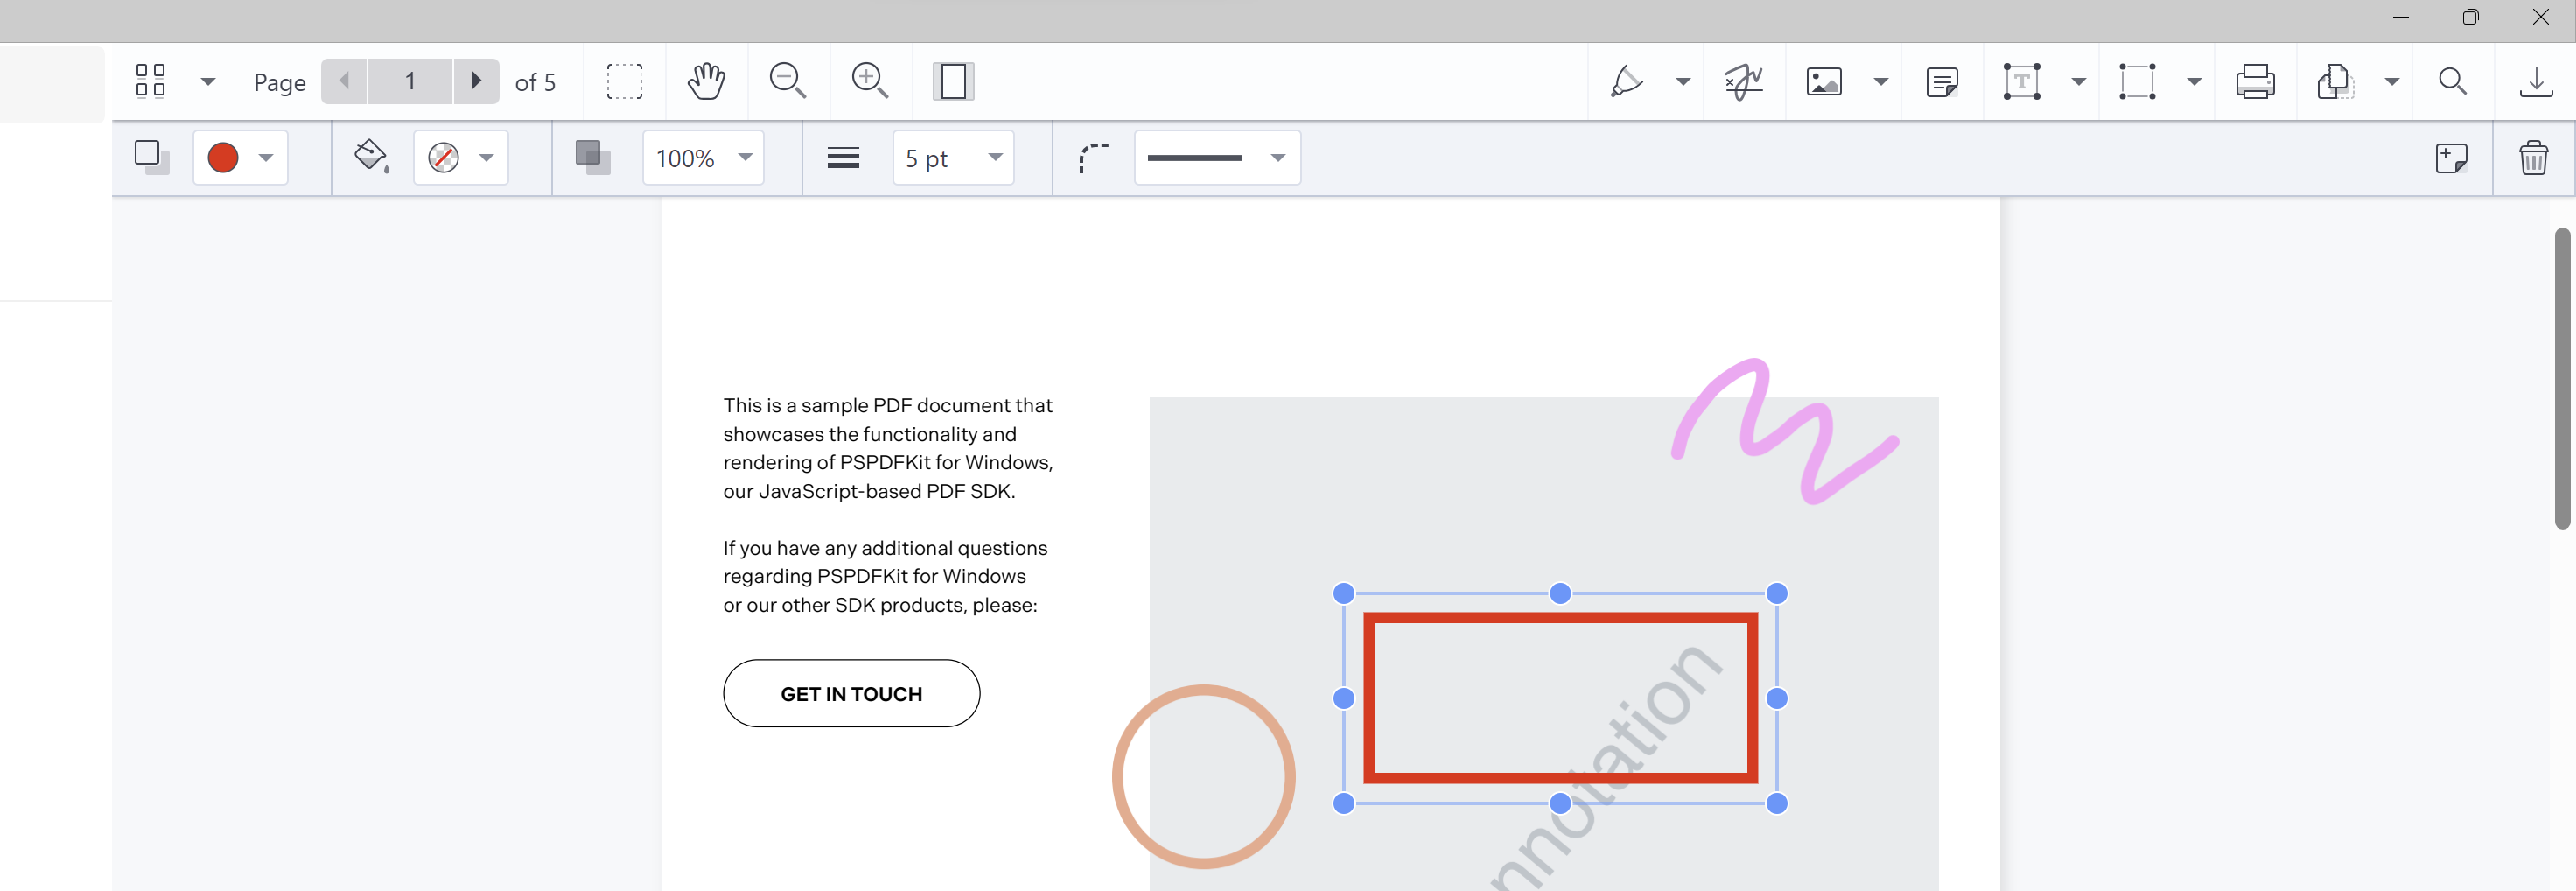The image size is (2576, 891).
Task: Click the GET IN TOUCH button
Action: 851,693
